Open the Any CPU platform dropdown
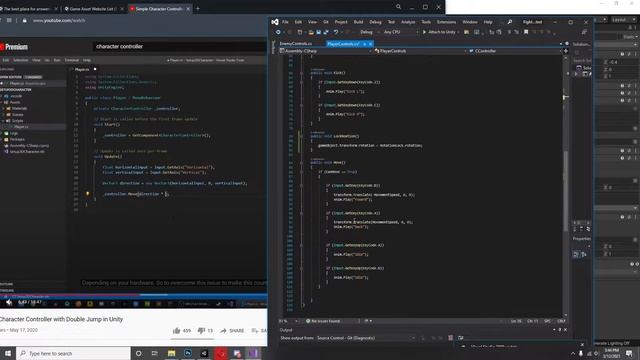 point(400,32)
